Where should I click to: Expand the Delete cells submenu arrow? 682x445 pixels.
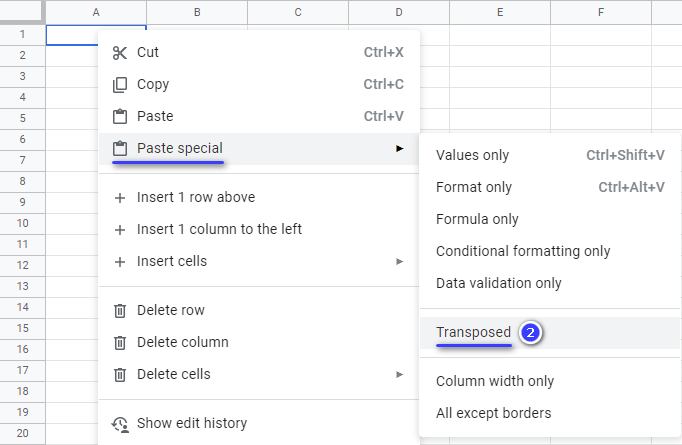(400, 375)
